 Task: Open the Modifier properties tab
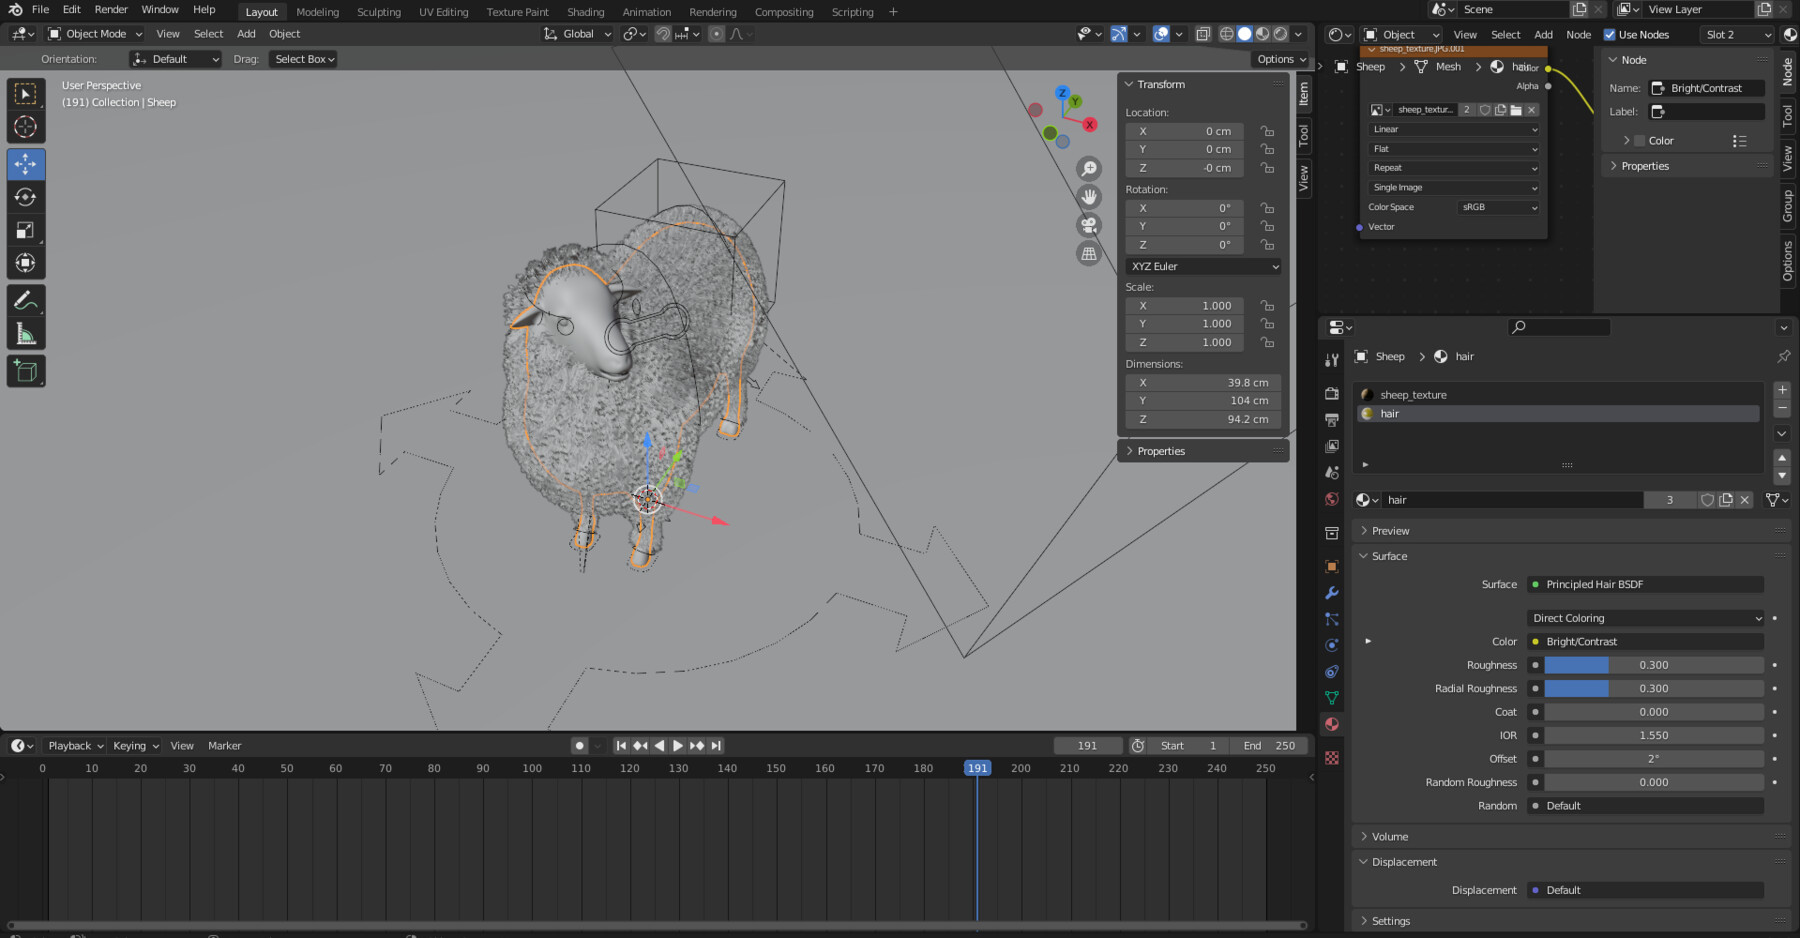(x=1331, y=593)
